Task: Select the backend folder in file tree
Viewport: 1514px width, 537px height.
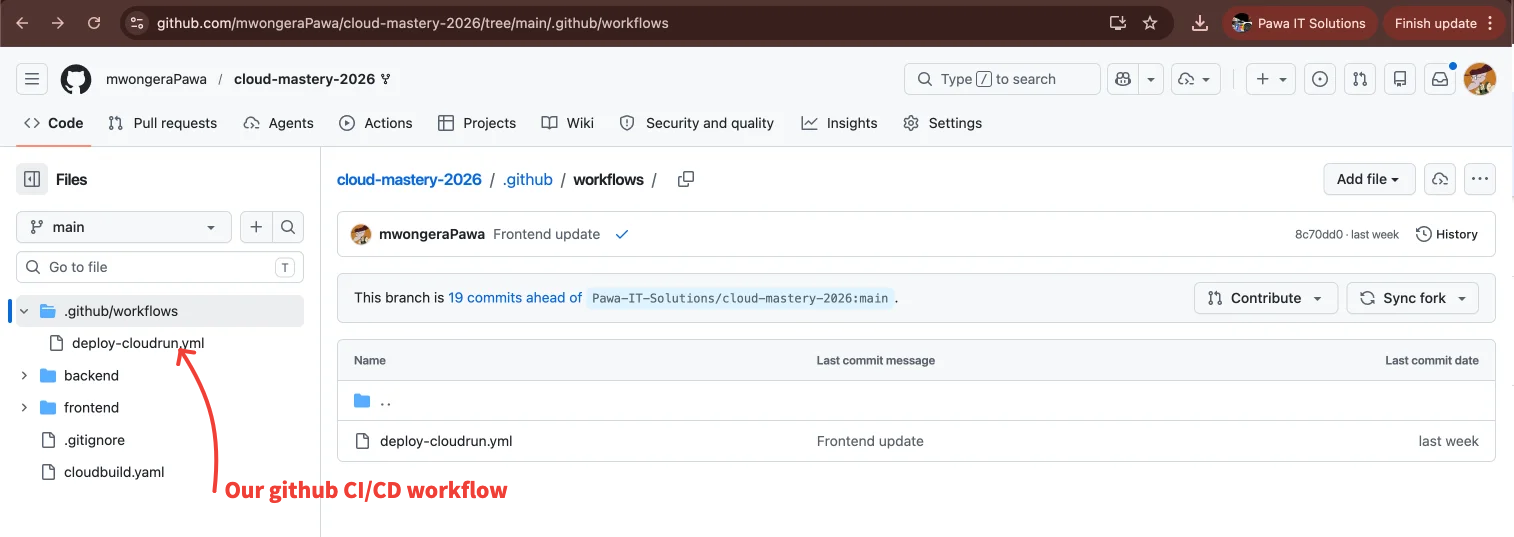Action: (x=91, y=375)
